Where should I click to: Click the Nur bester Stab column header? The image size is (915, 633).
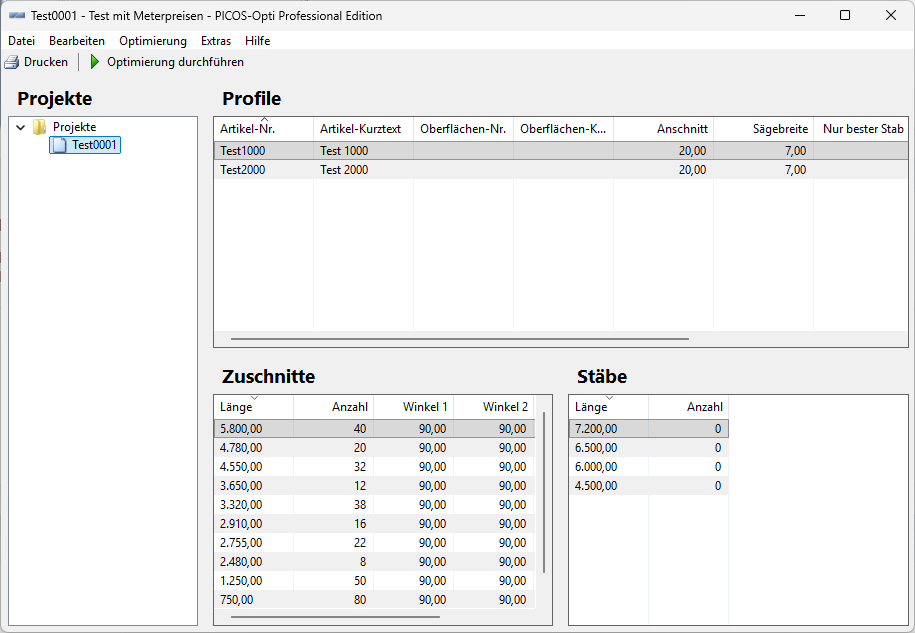(861, 128)
